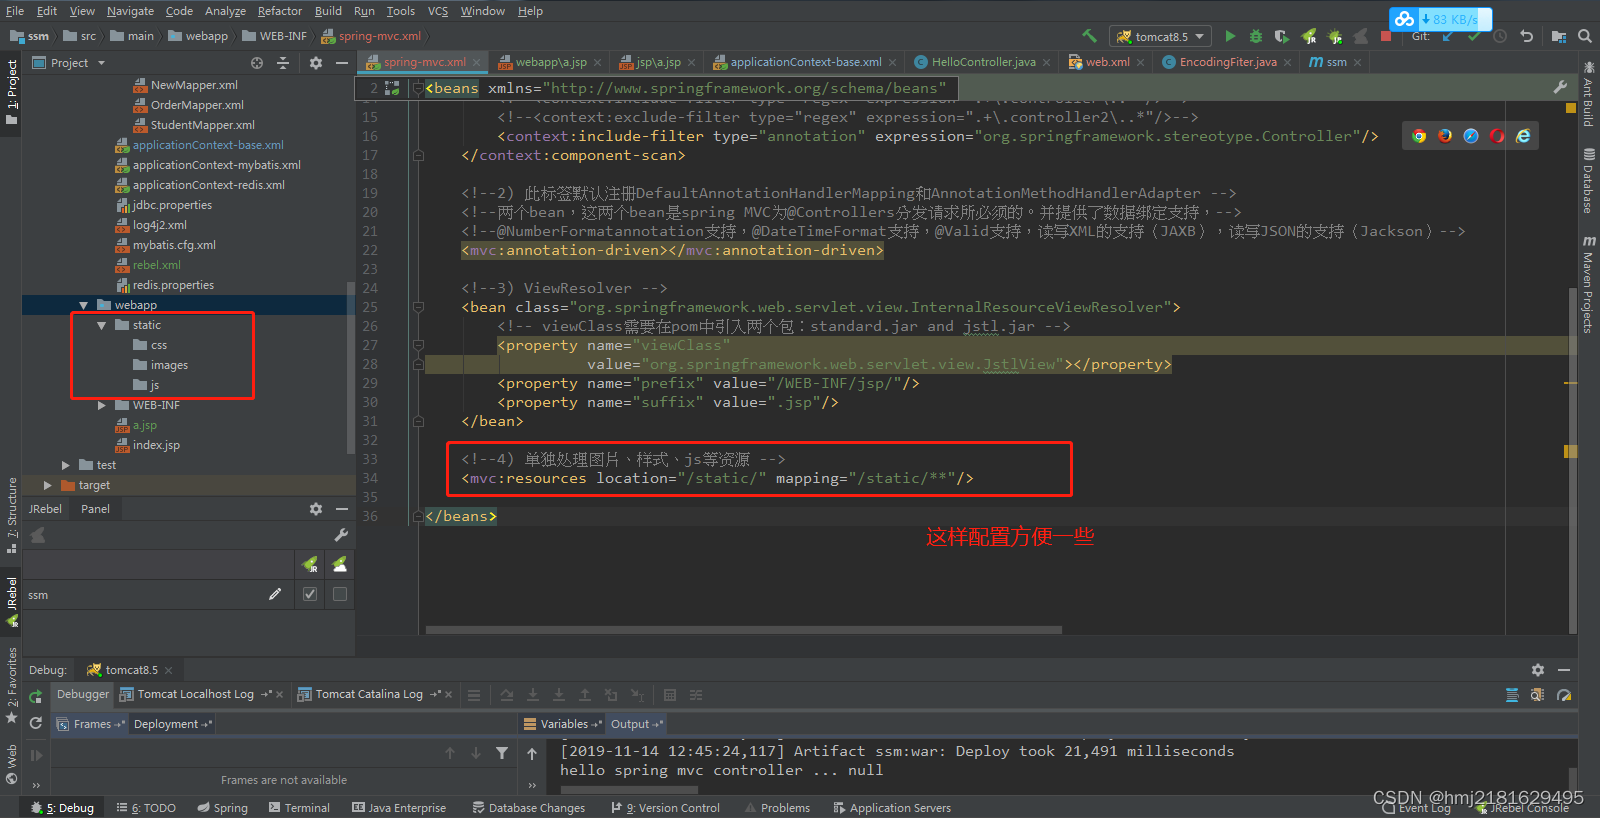Revert changes with the rollback arrow
Screen dimensions: 1600x818
(x=1526, y=36)
